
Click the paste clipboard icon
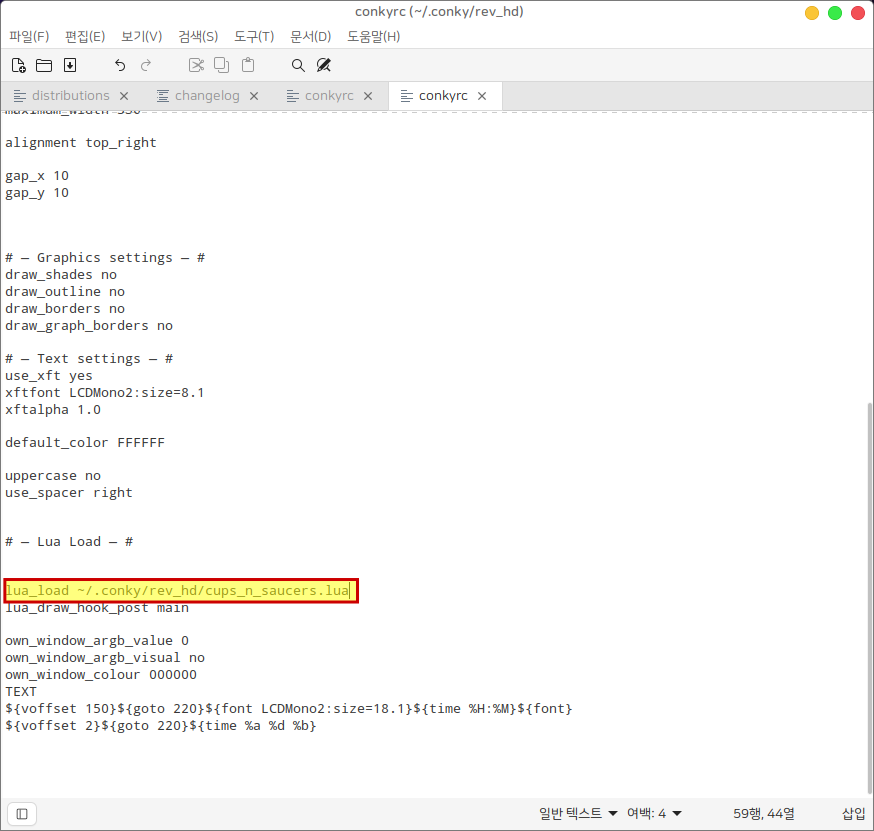(248, 65)
